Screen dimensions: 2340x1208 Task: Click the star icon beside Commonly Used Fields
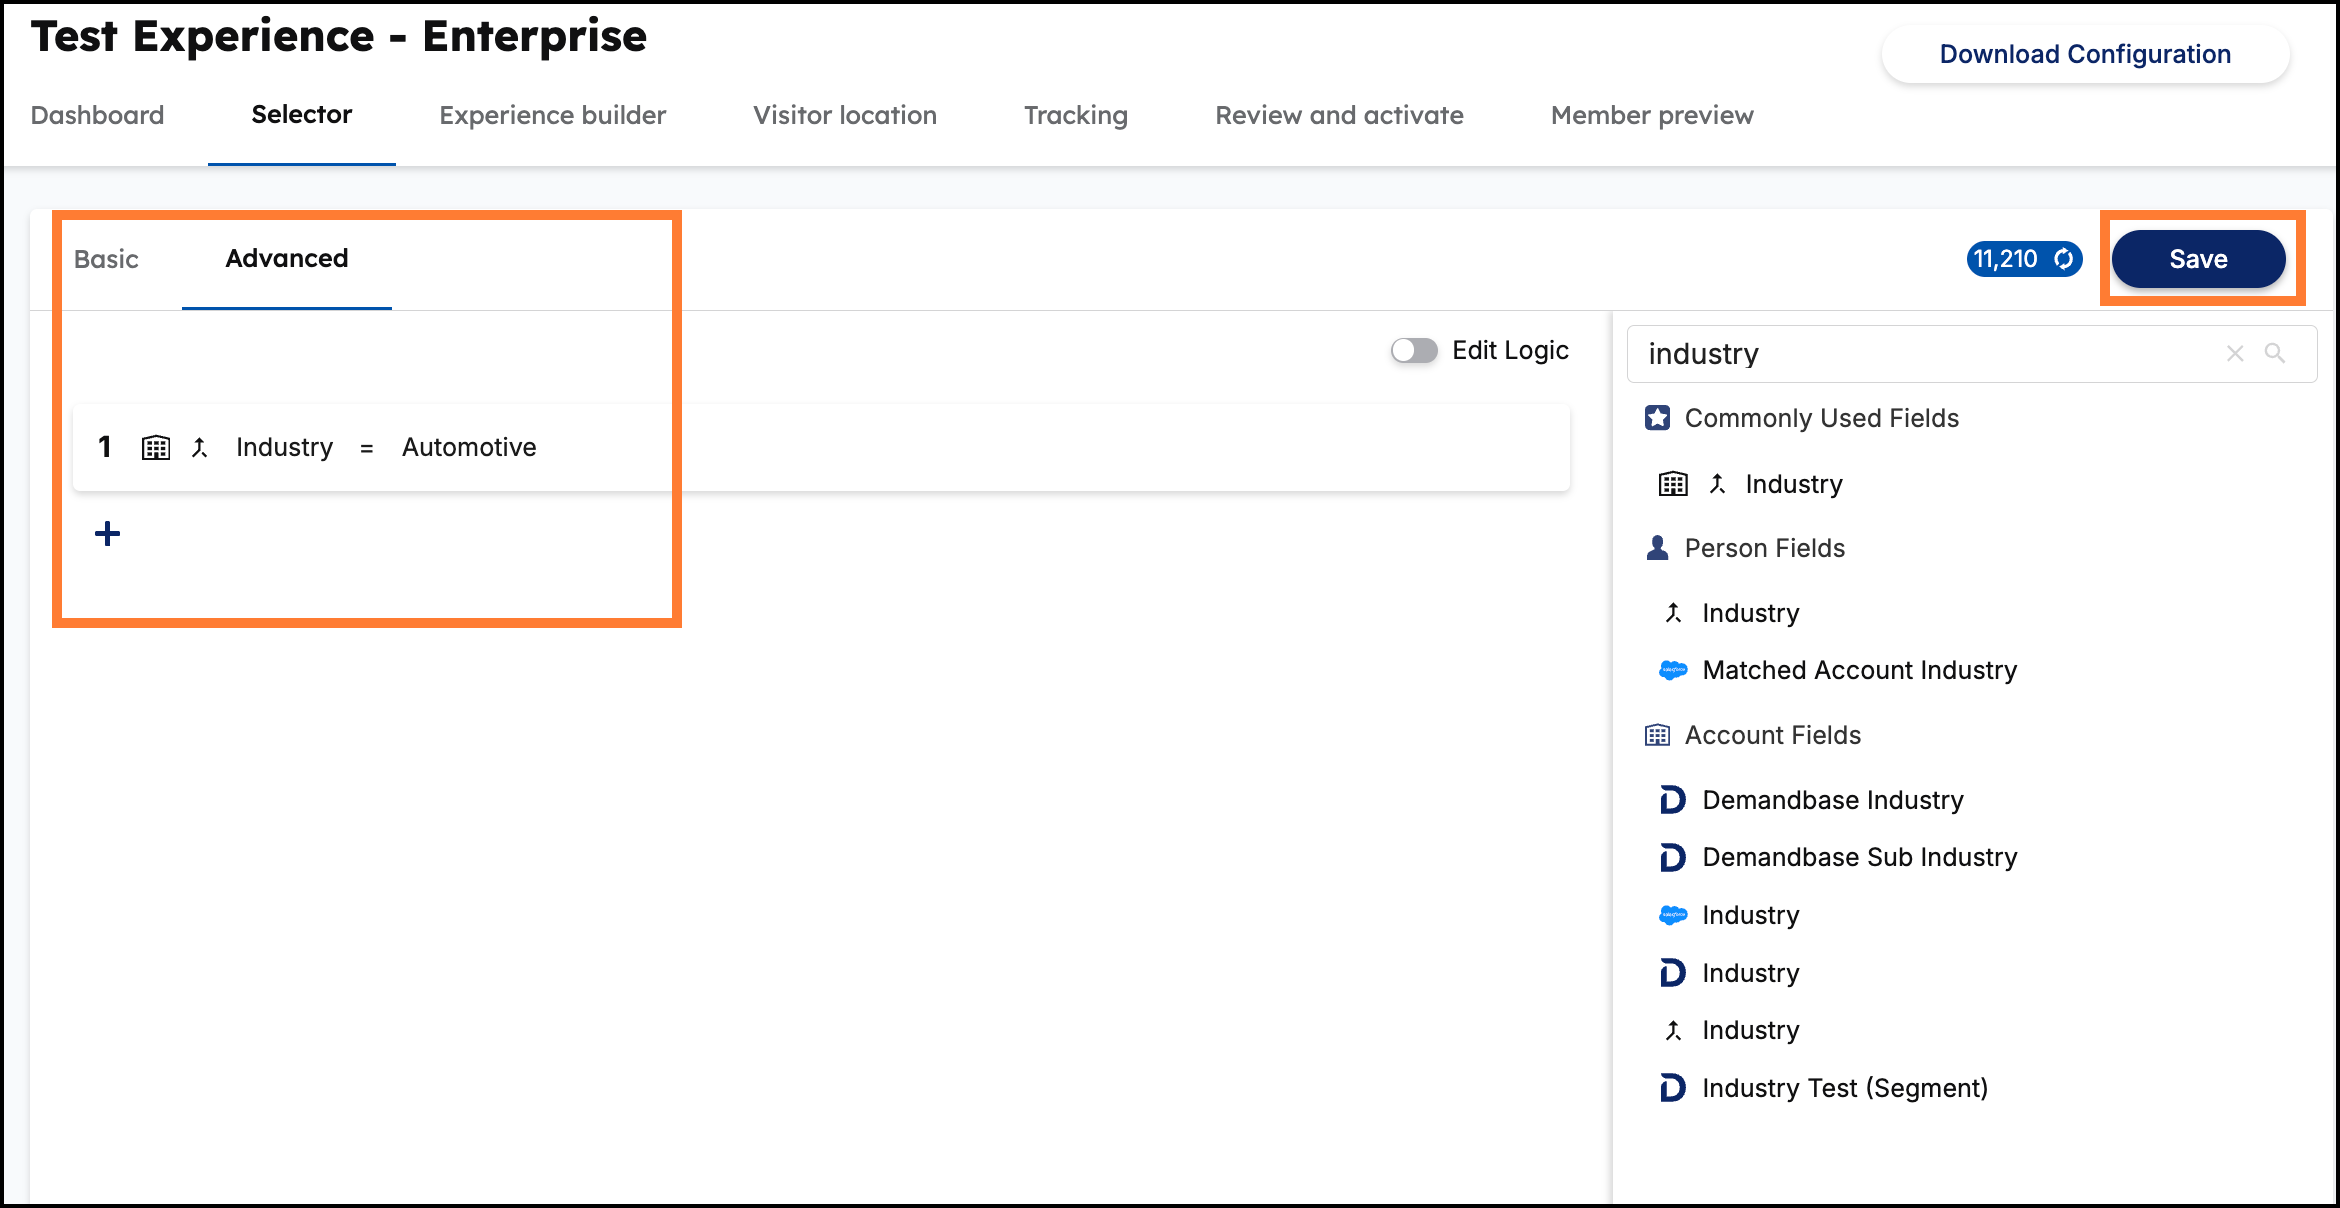(x=1658, y=418)
